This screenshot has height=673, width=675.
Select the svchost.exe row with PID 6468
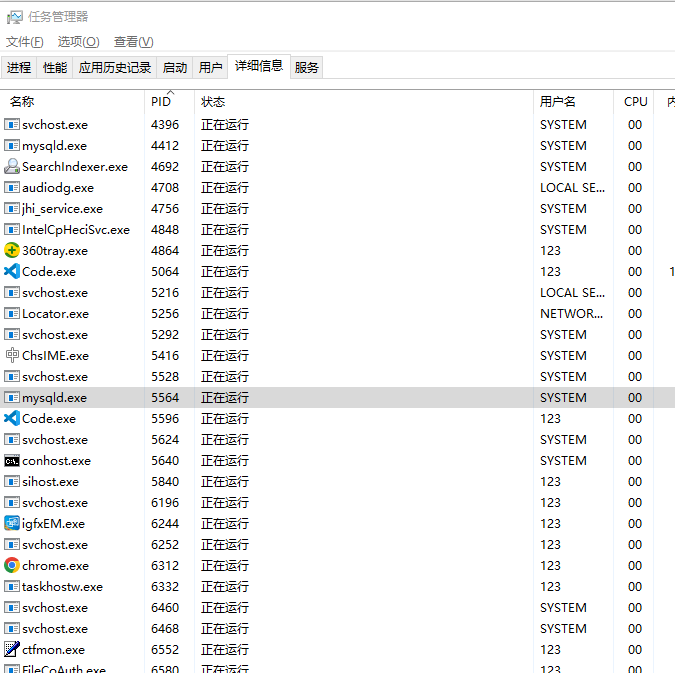tap(338, 628)
